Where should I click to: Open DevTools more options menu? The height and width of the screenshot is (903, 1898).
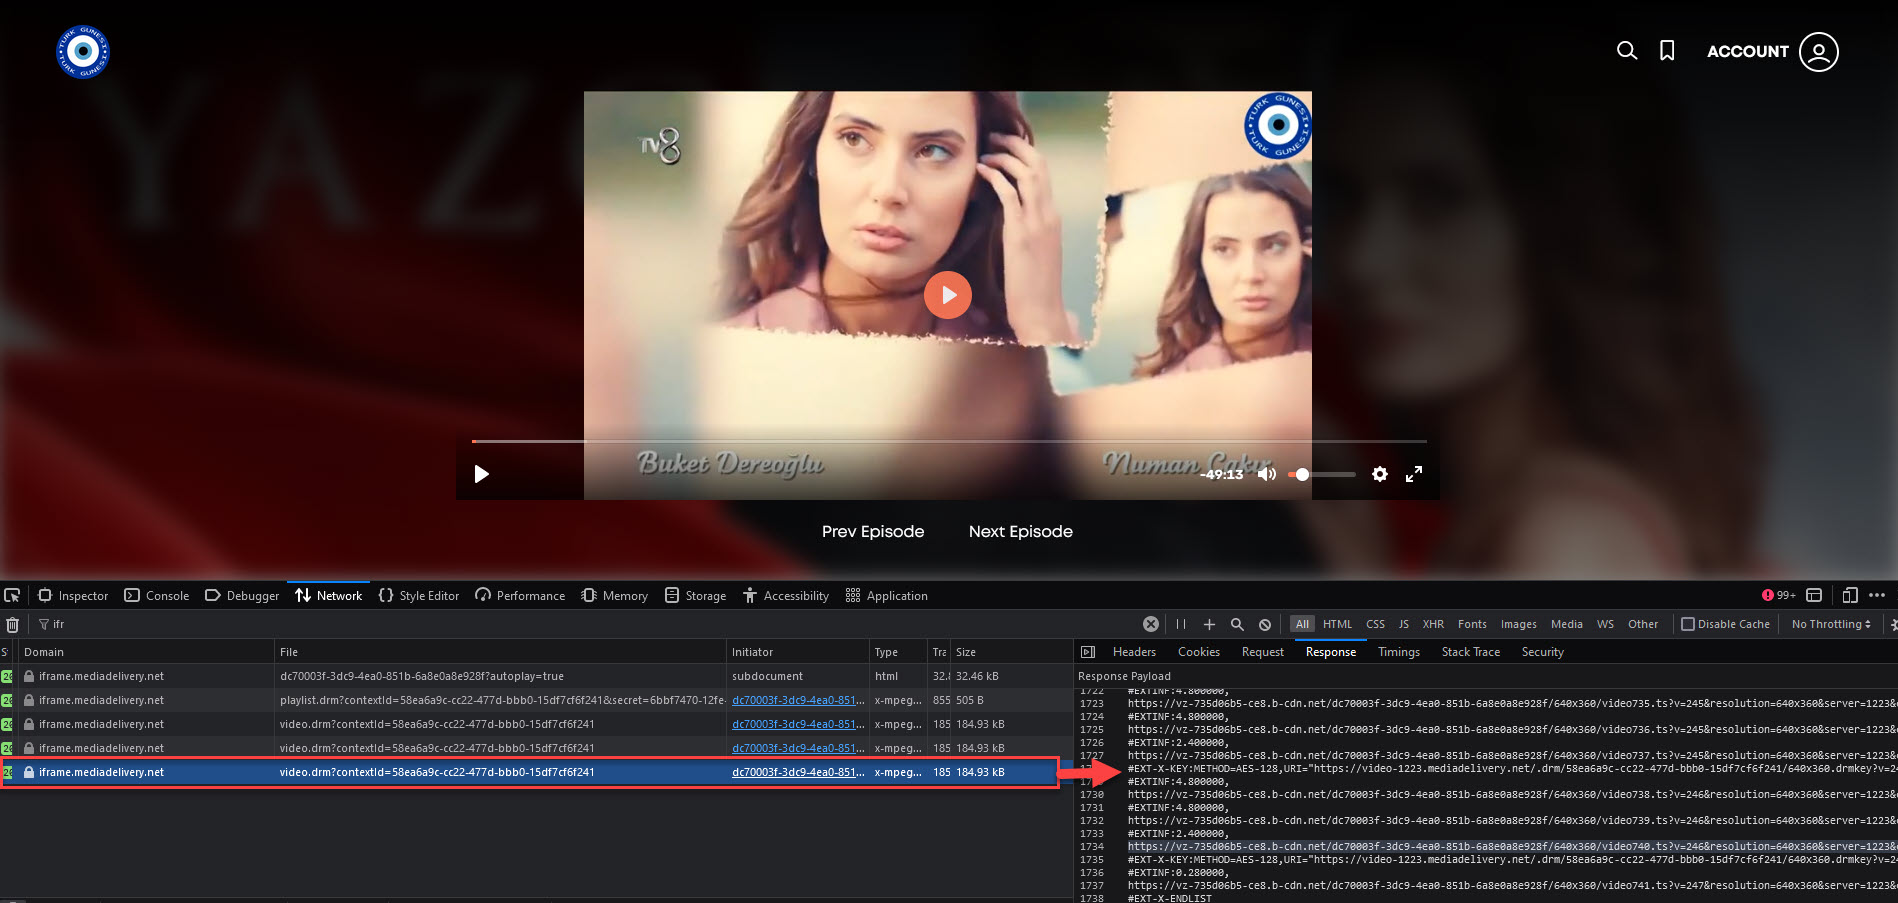pyautogui.click(x=1877, y=596)
